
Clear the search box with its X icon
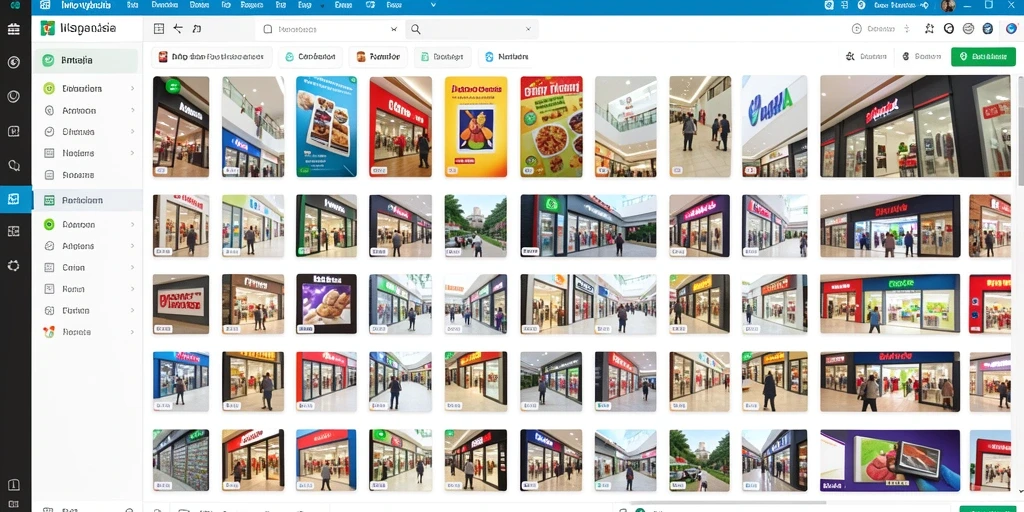pos(528,29)
